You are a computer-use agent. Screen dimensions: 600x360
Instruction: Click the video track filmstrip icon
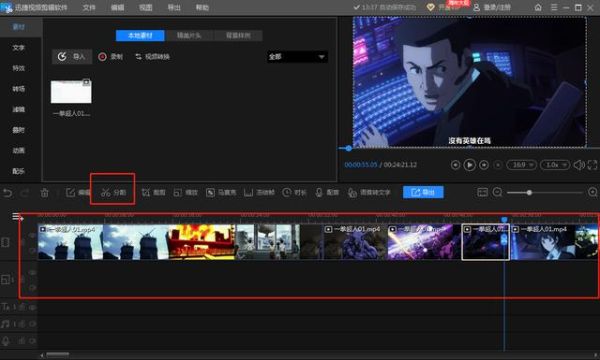click(6, 243)
